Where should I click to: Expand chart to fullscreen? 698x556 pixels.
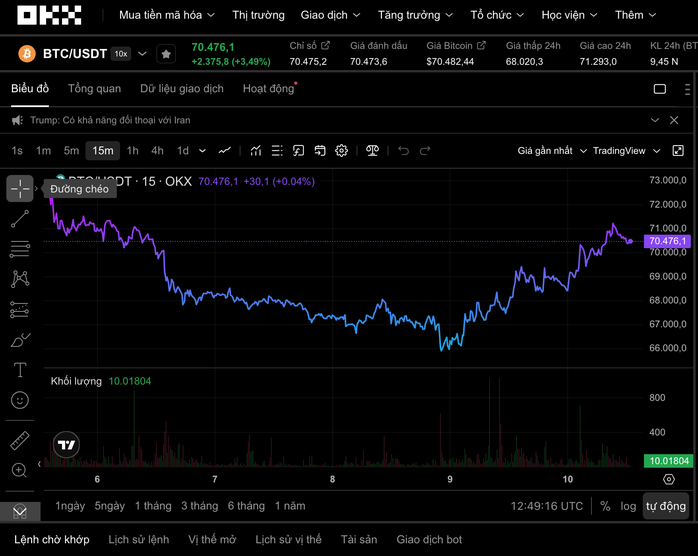coord(678,151)
